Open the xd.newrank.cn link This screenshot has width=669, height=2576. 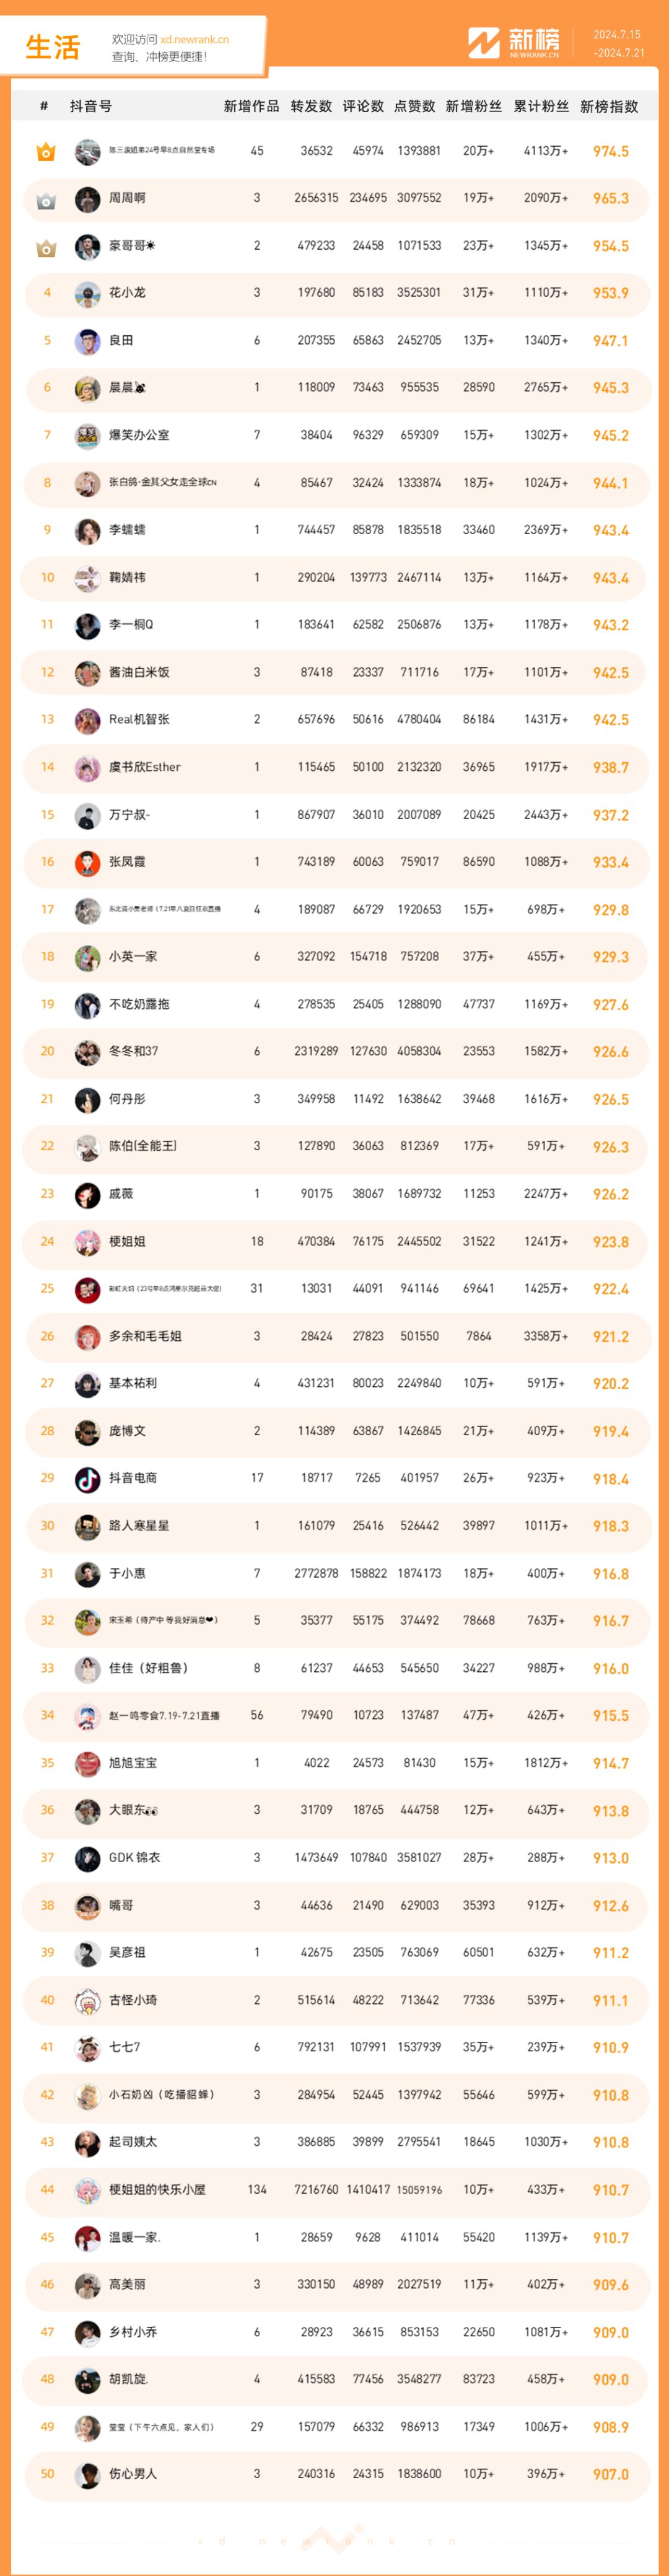pyautogui.click(x=194, y=40)
